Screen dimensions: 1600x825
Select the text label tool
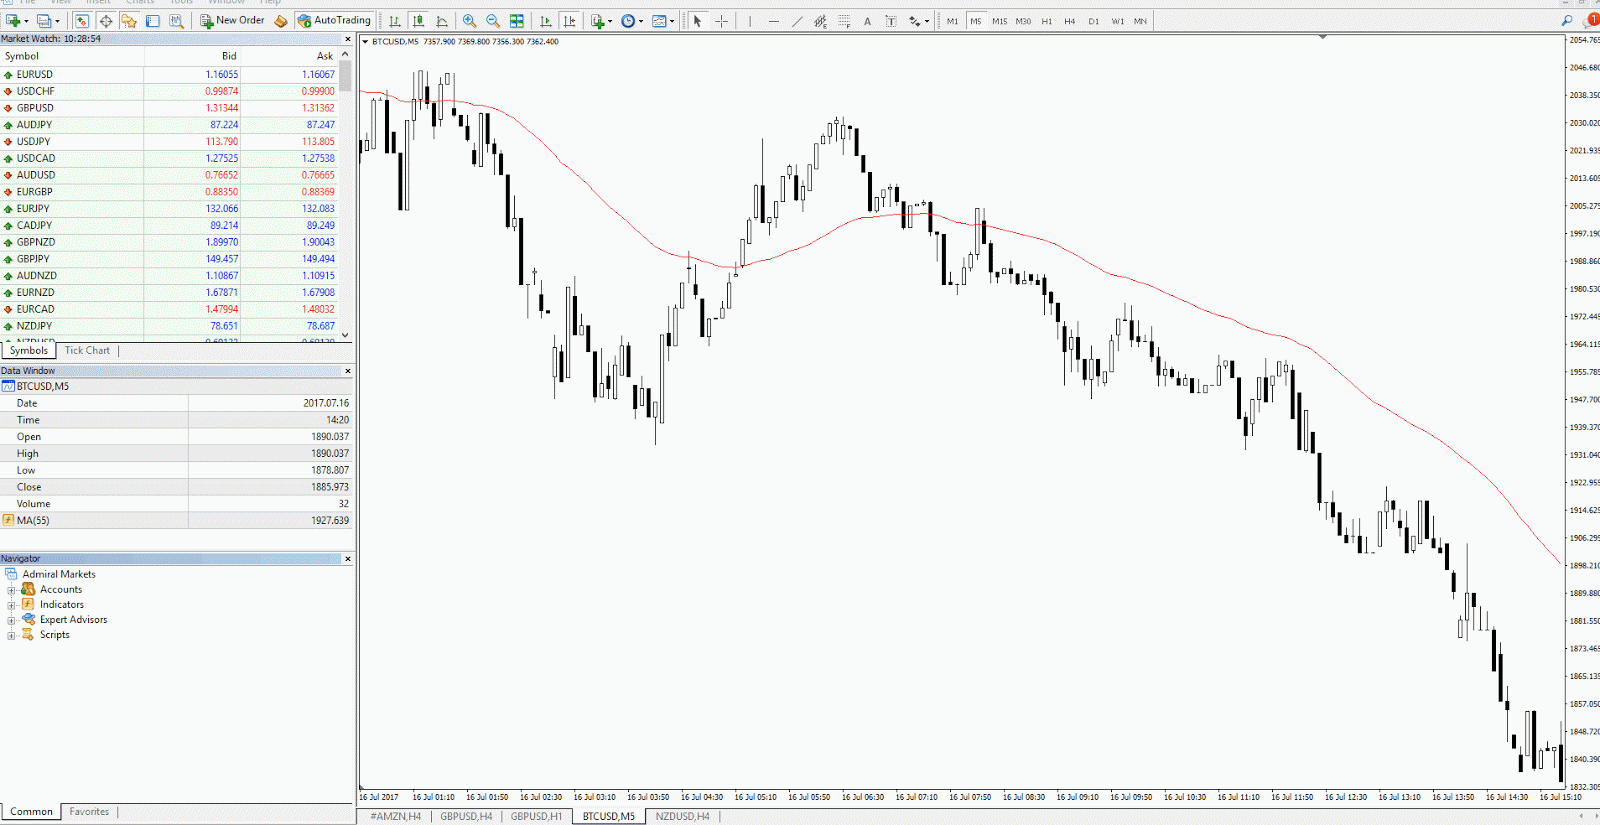pyautogui.click(x=890, y=20)
